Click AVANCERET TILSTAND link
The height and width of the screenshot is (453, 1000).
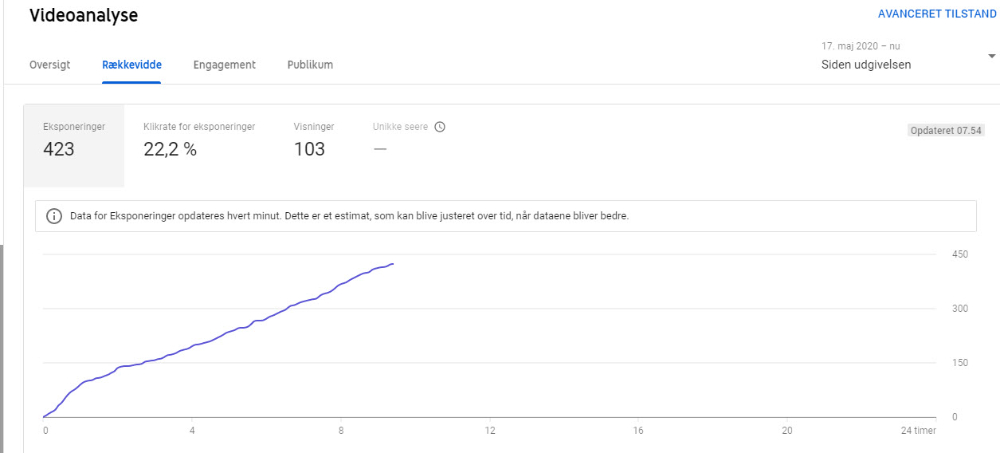tap(938, 14)
